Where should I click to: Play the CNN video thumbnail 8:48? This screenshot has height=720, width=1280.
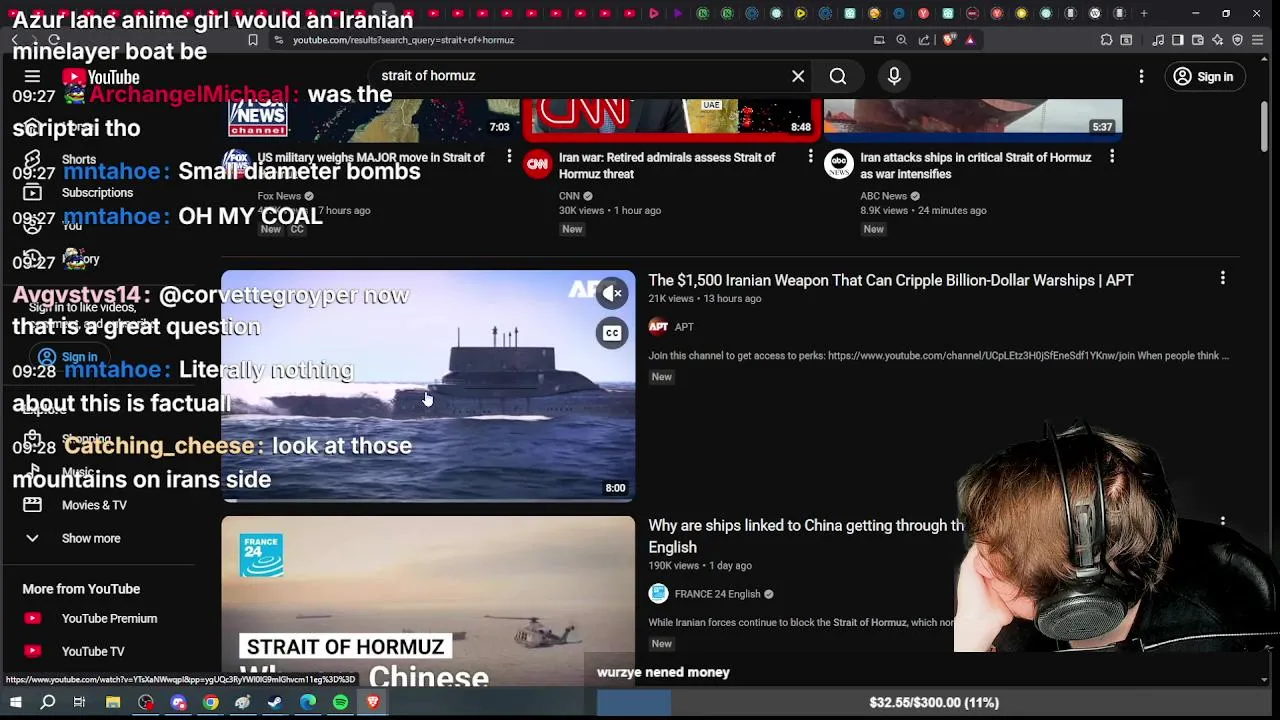tap(671, 118)
